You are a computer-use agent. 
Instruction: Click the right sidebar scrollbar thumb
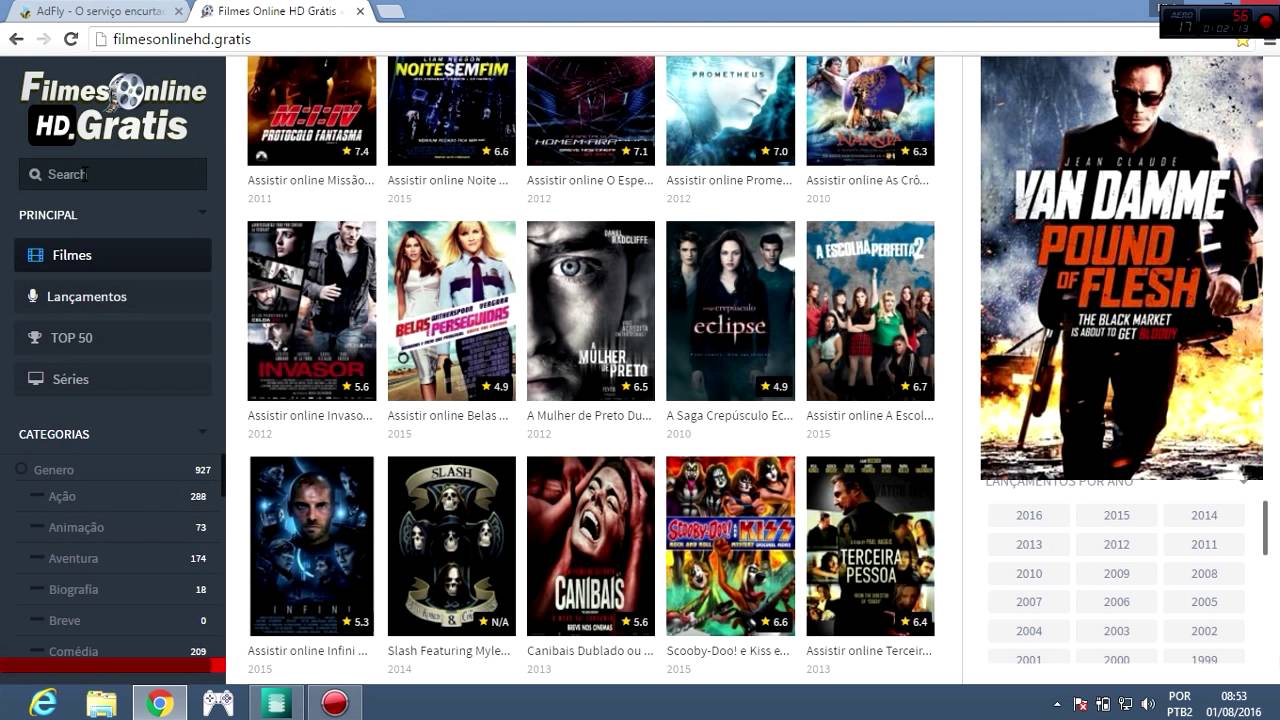click(1265, 527)
